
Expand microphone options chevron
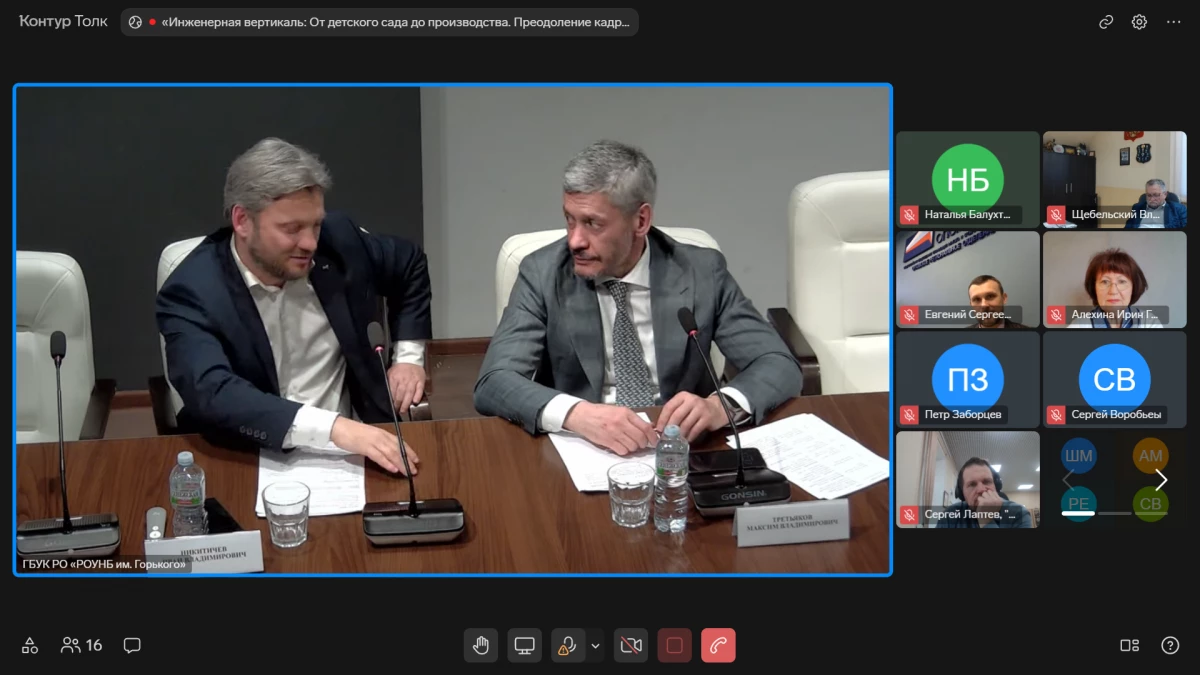point(596,645)
